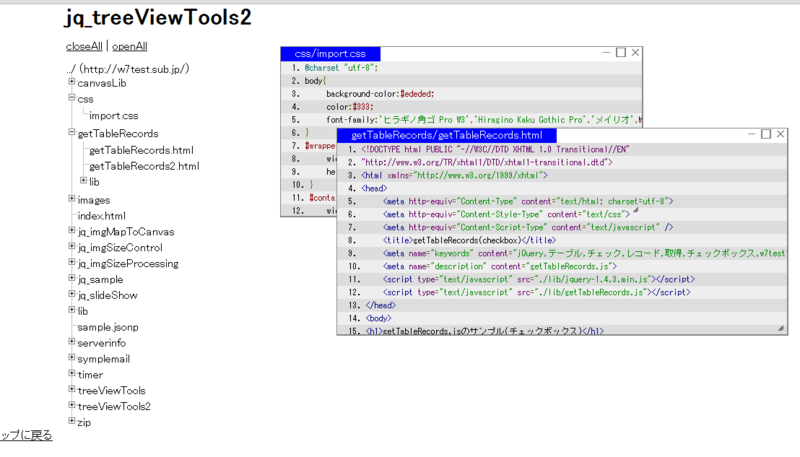The height and width of the screenshot is (457, 800).
Task: Click the jquery-1.4.3.min.js script line
Action: [x=562, y=280]
